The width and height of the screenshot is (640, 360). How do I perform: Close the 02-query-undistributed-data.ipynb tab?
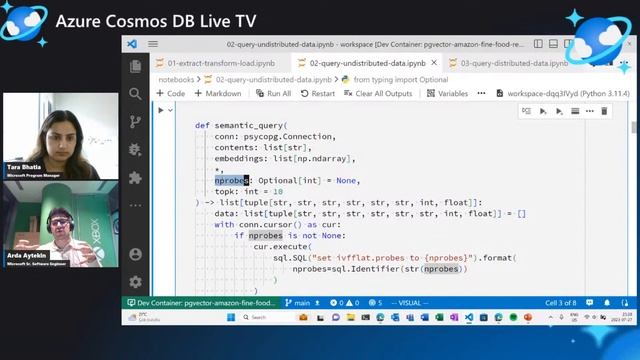tap(434, 63)
